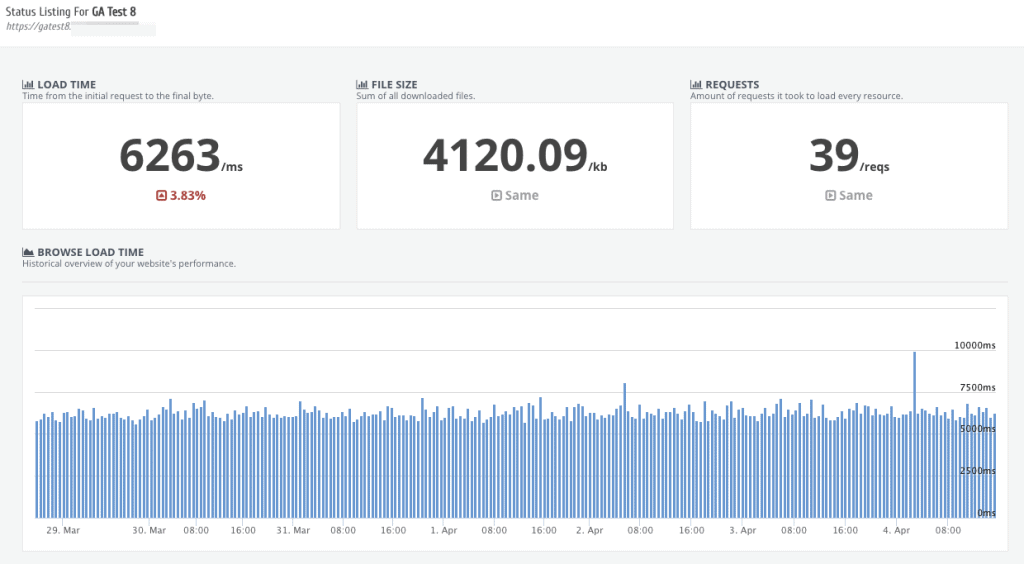The height and width of the screenshot is (564, 1024).
Task: Click the '3. Apr' x-axis label
Action: point(743,530)
